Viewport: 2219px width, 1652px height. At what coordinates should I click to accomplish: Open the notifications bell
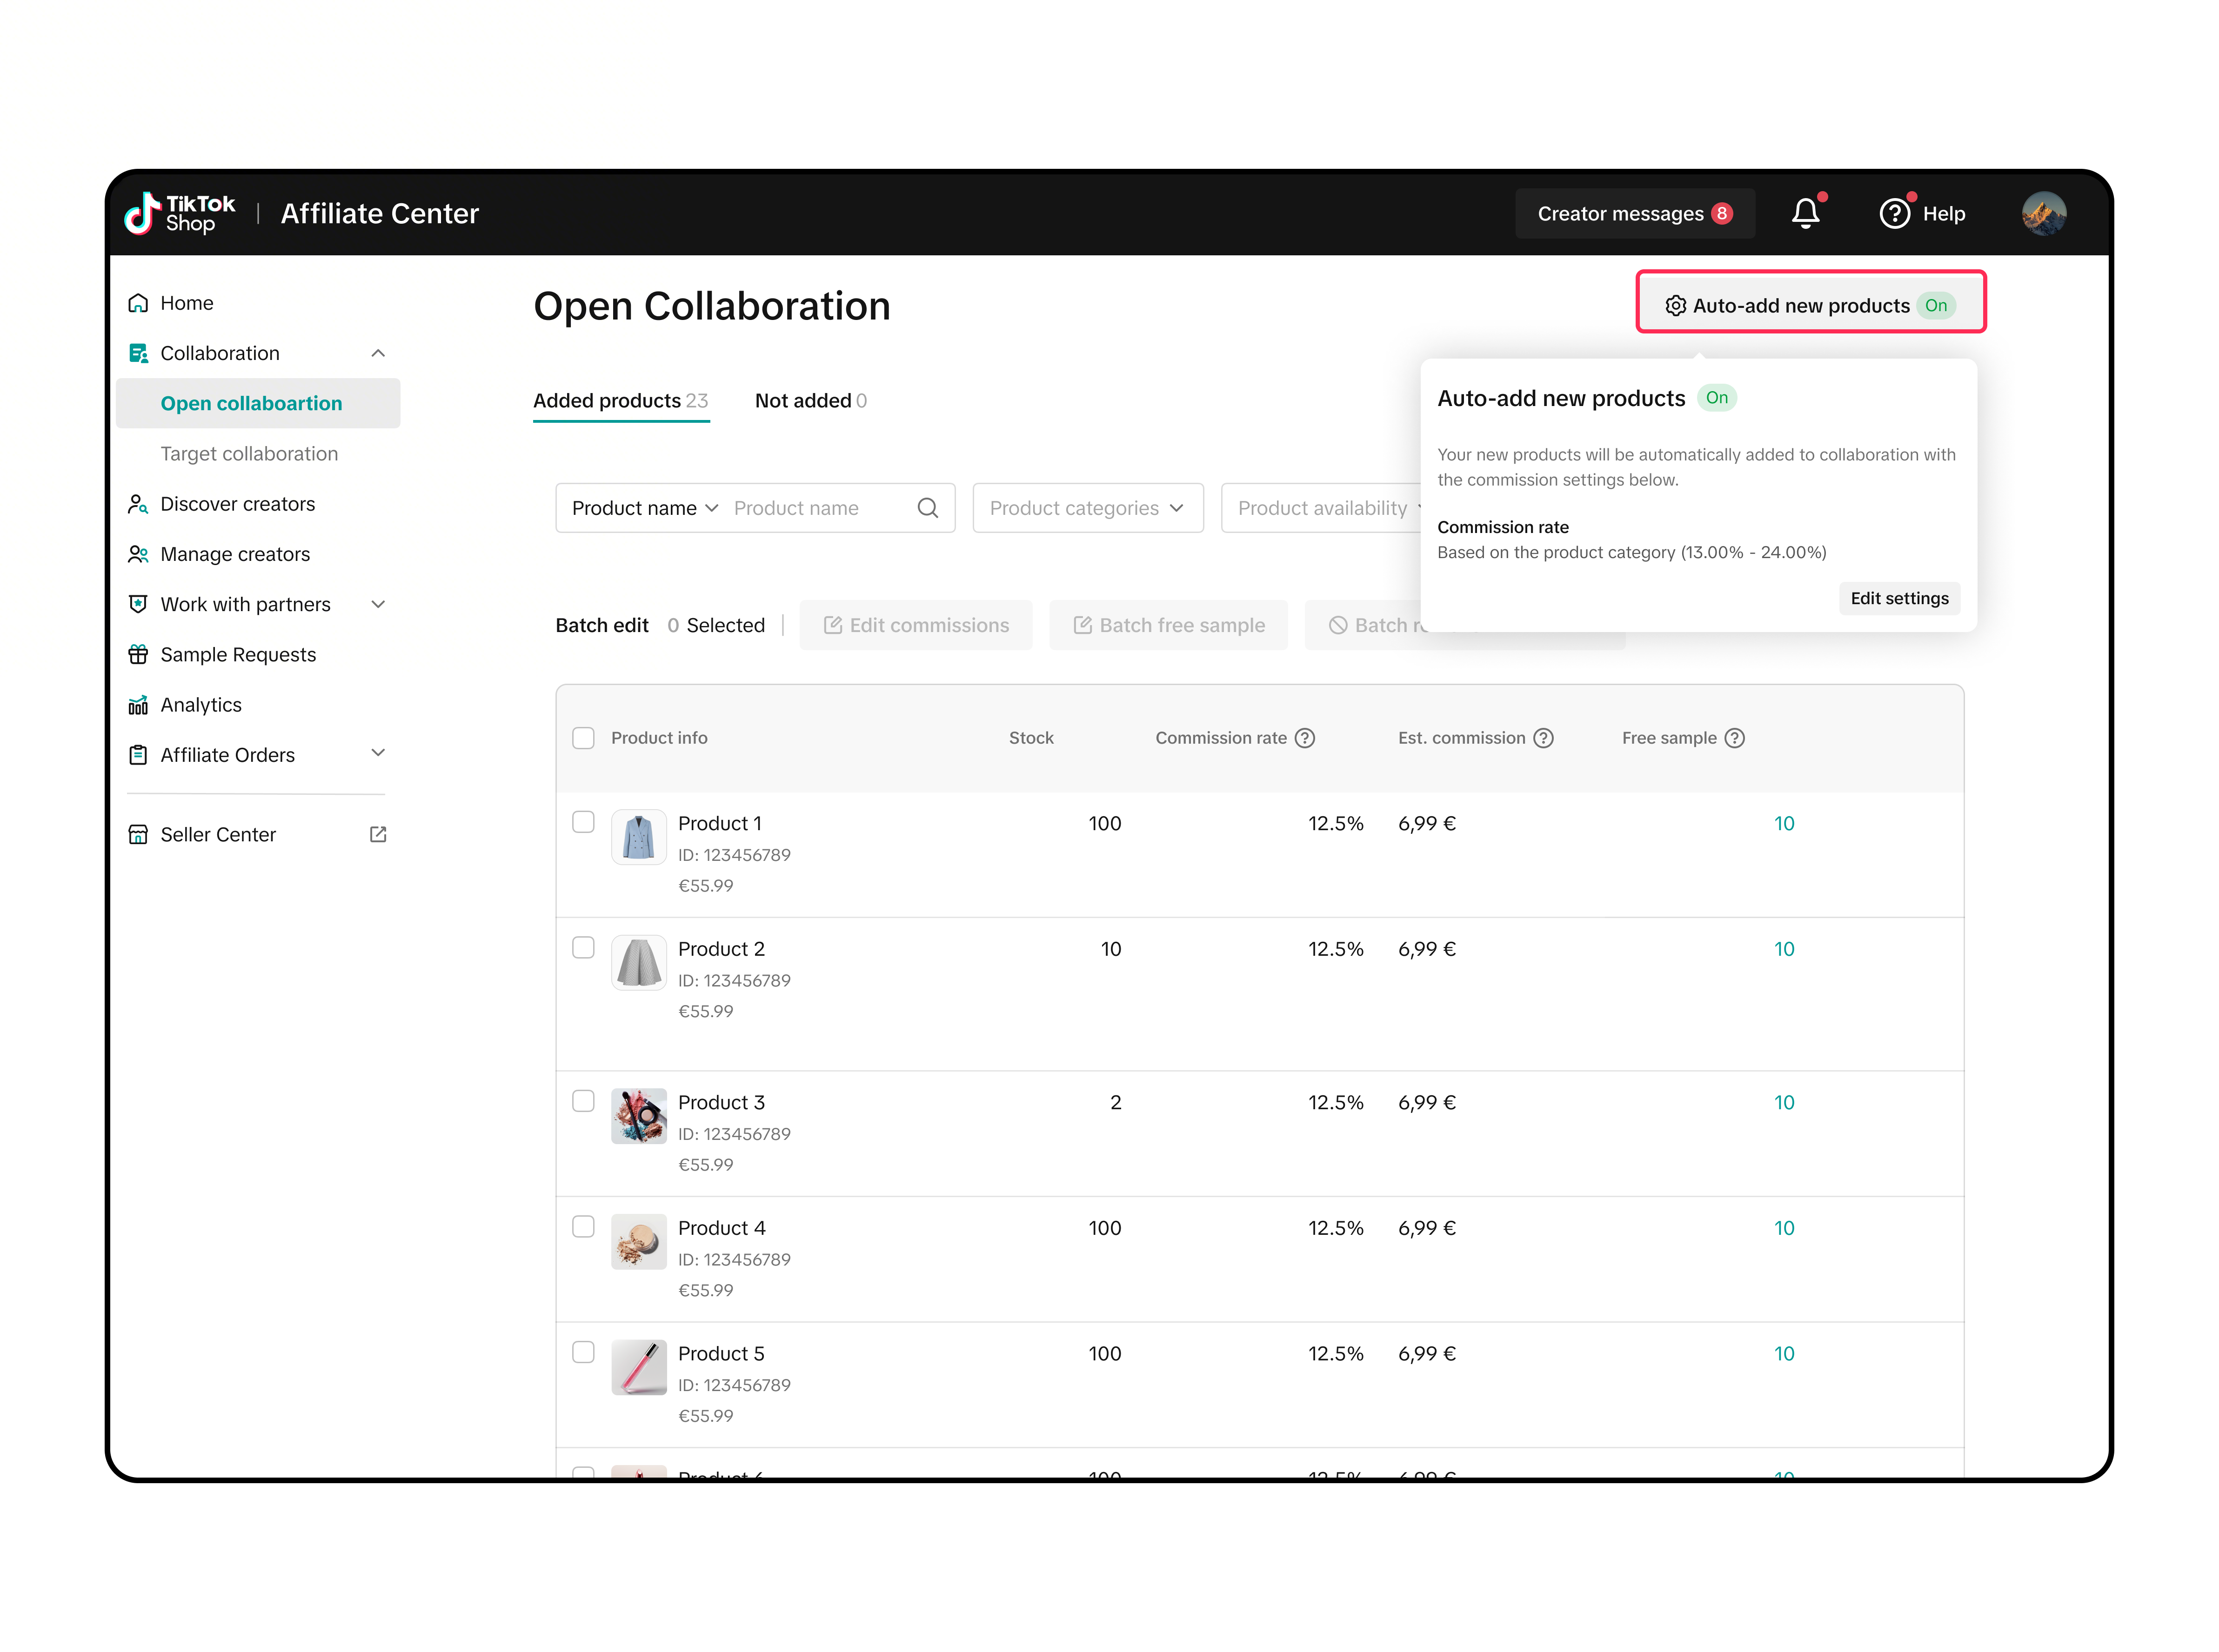pyautogui.click(x=1806, y=213)
